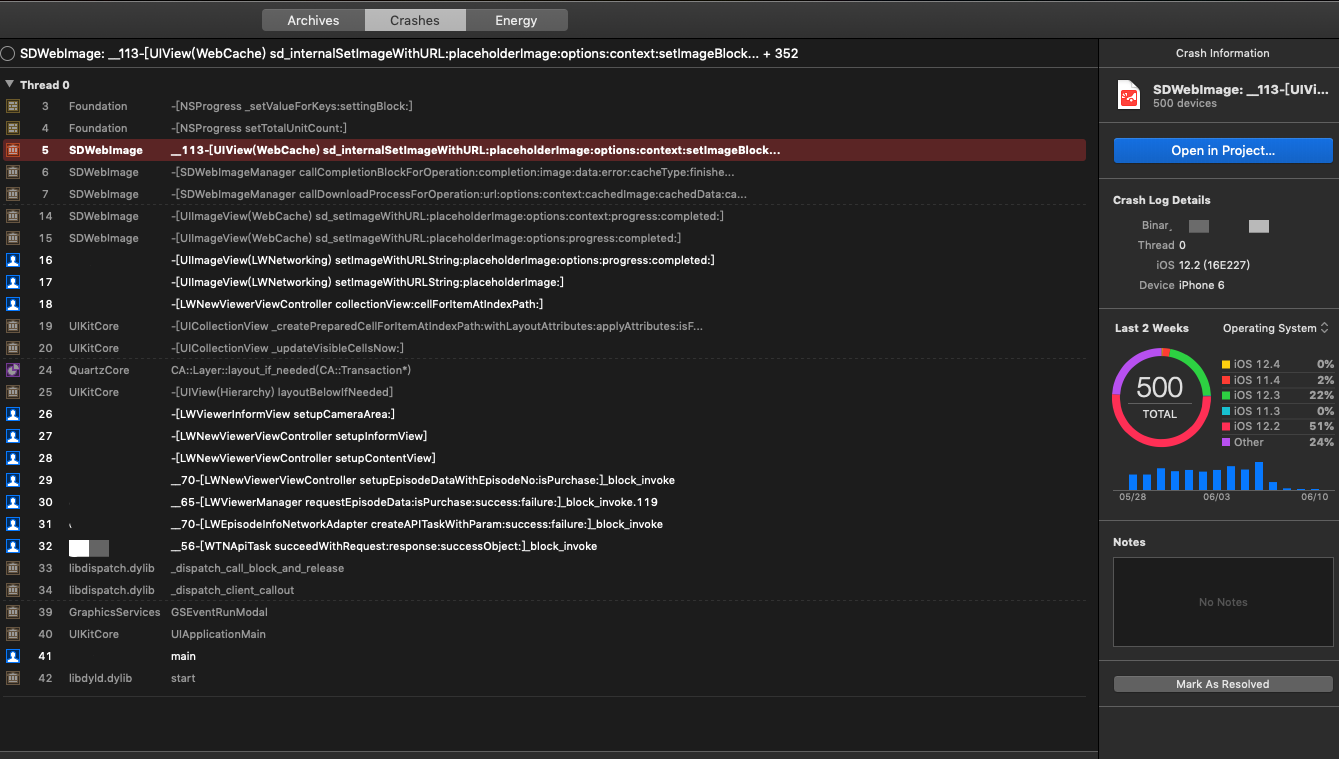Collapse the Thread 0 disclosure triangle
This screenshot has width=1339, height=759.
[10, 84]
